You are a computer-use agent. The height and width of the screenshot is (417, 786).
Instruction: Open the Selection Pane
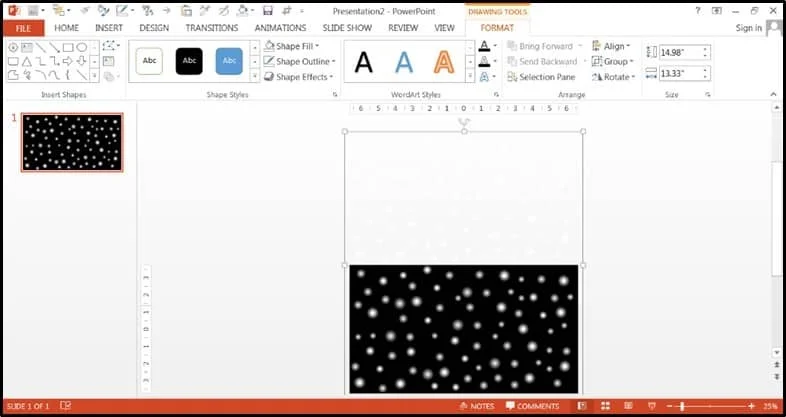point(541,77)
